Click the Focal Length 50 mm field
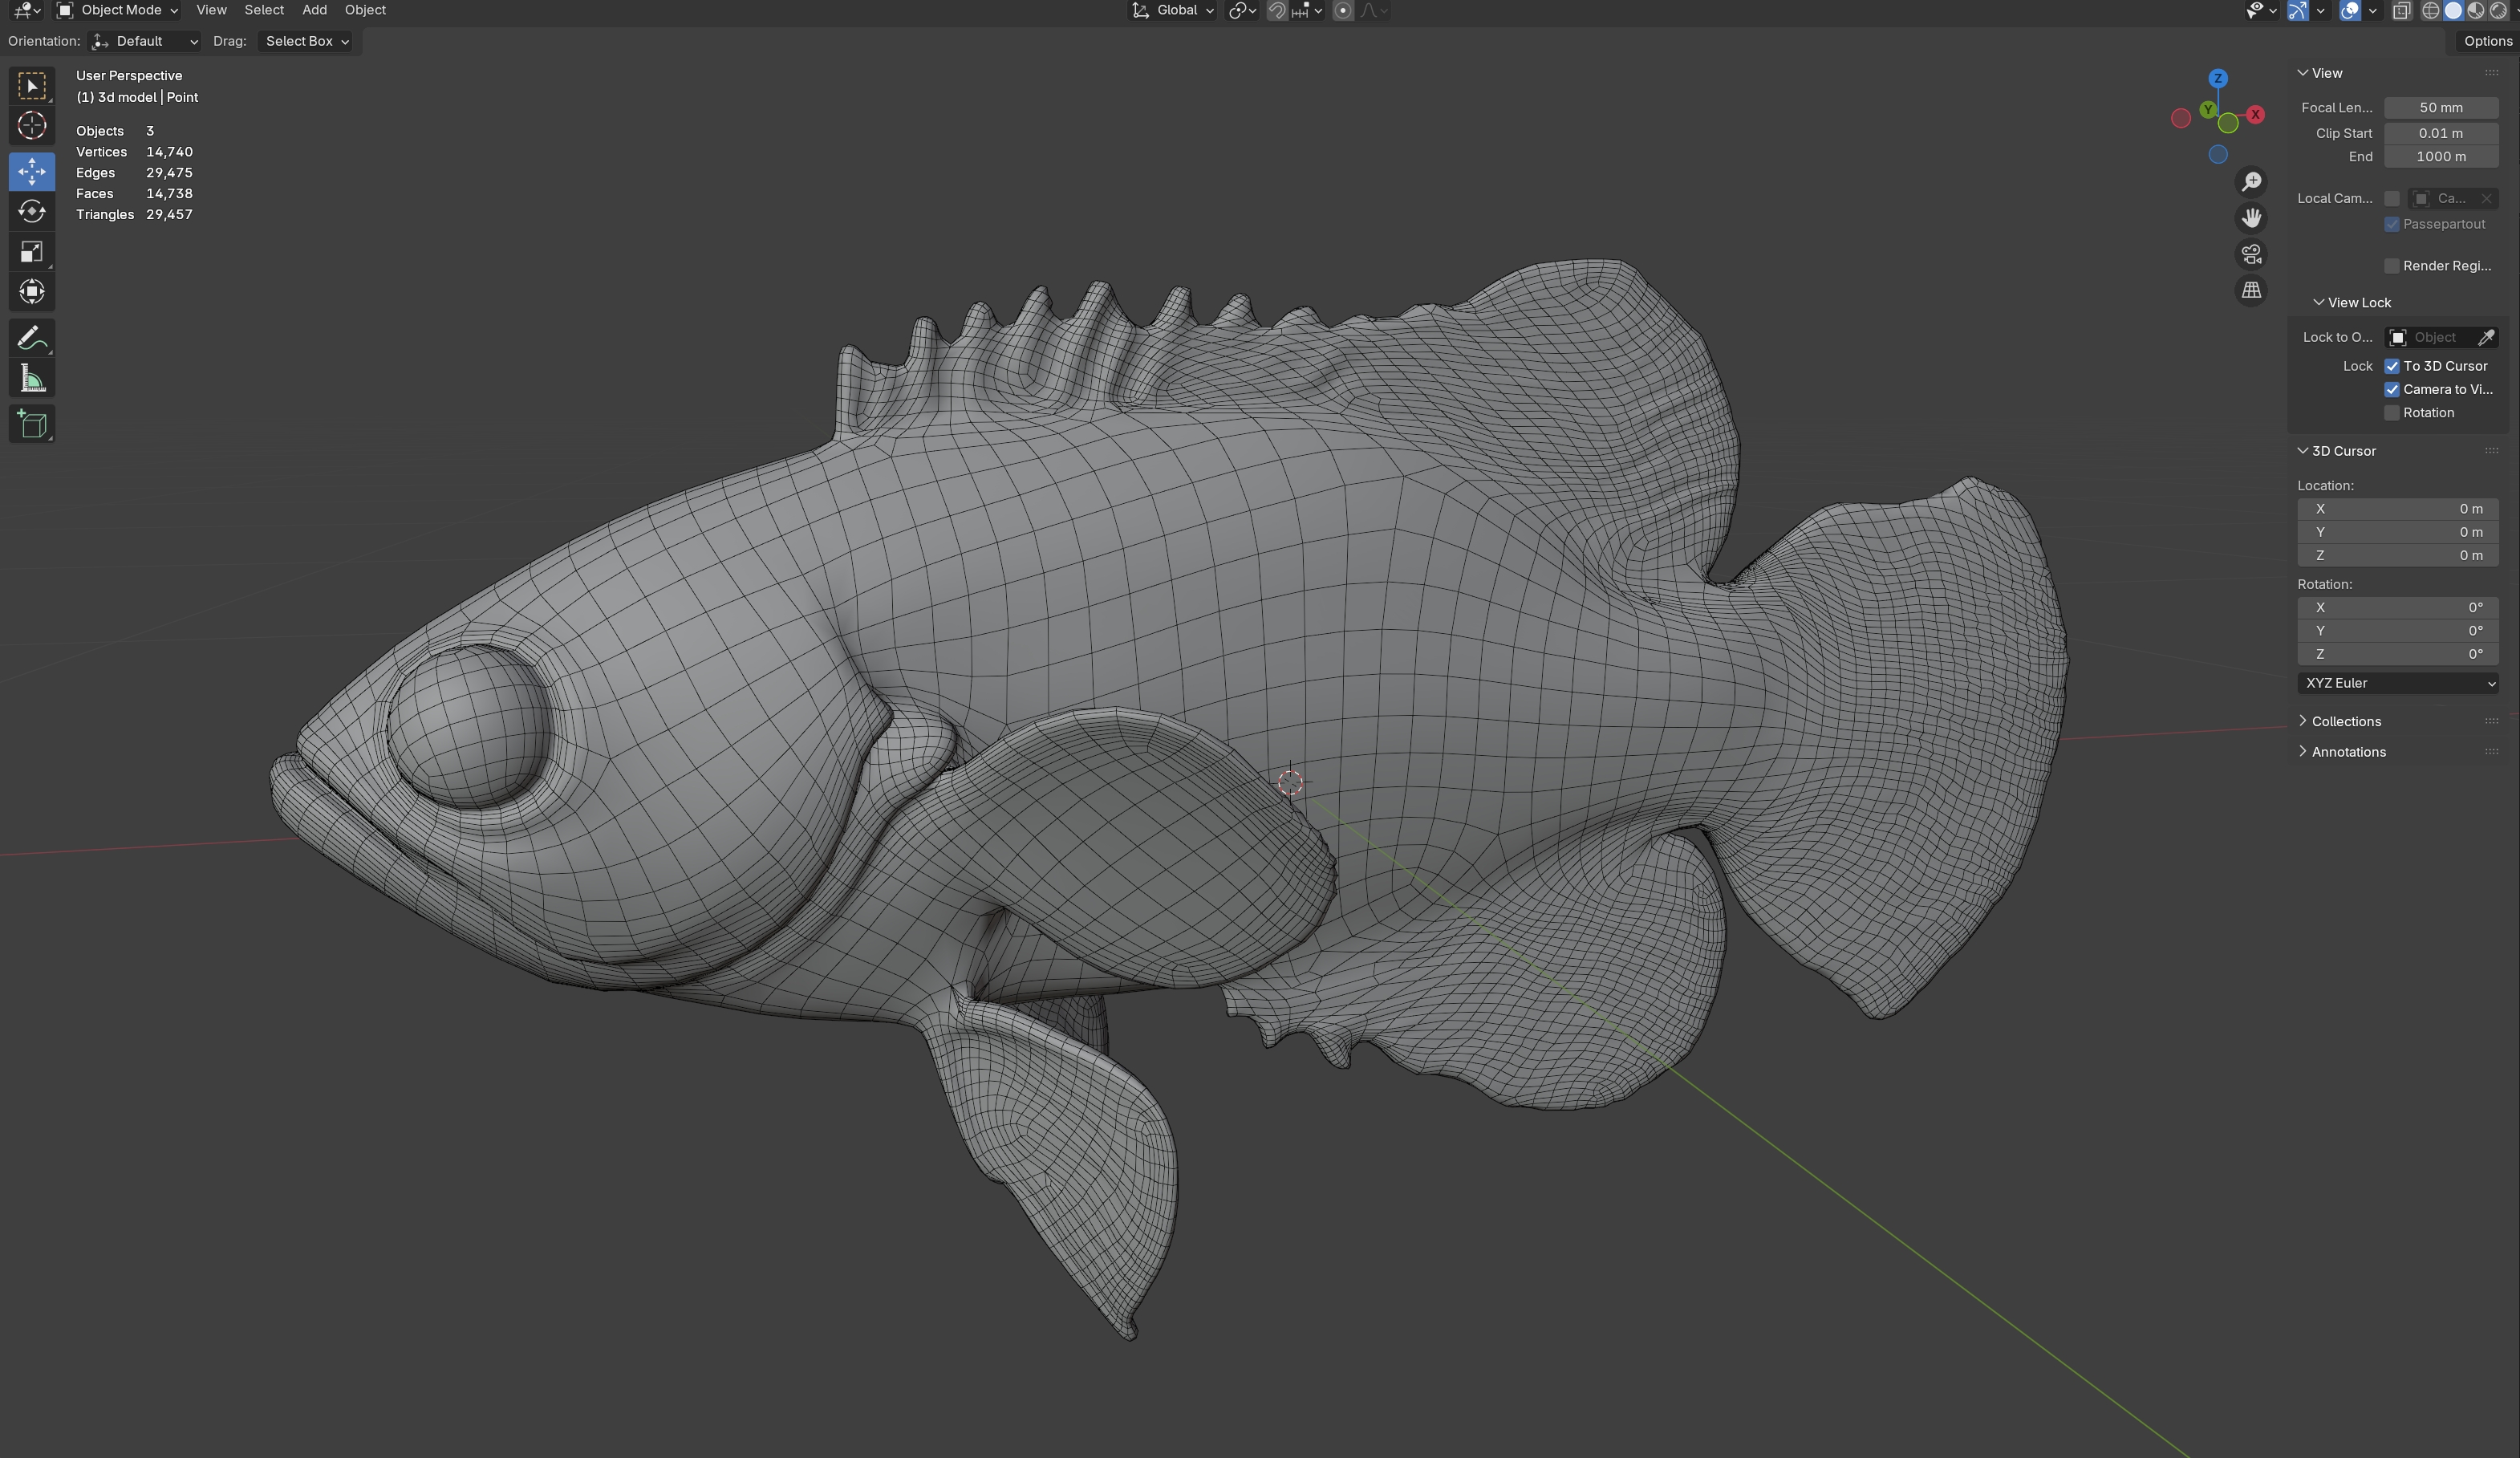The image size is (2520, 1458). click(x=2440, y=108)
